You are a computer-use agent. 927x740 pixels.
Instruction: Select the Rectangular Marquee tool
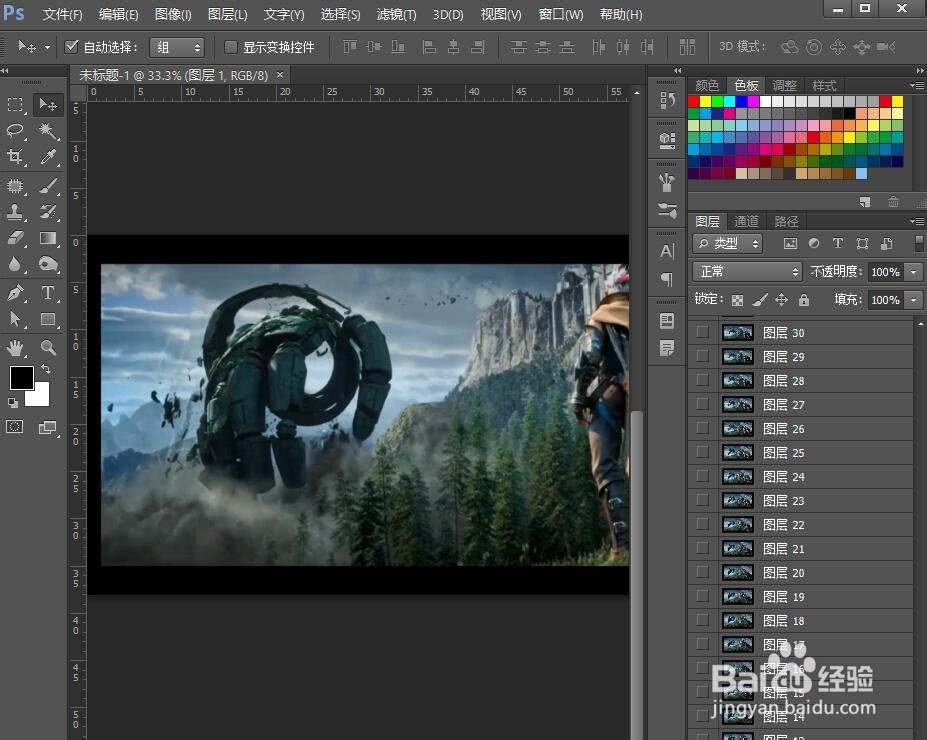coord(15,105)
